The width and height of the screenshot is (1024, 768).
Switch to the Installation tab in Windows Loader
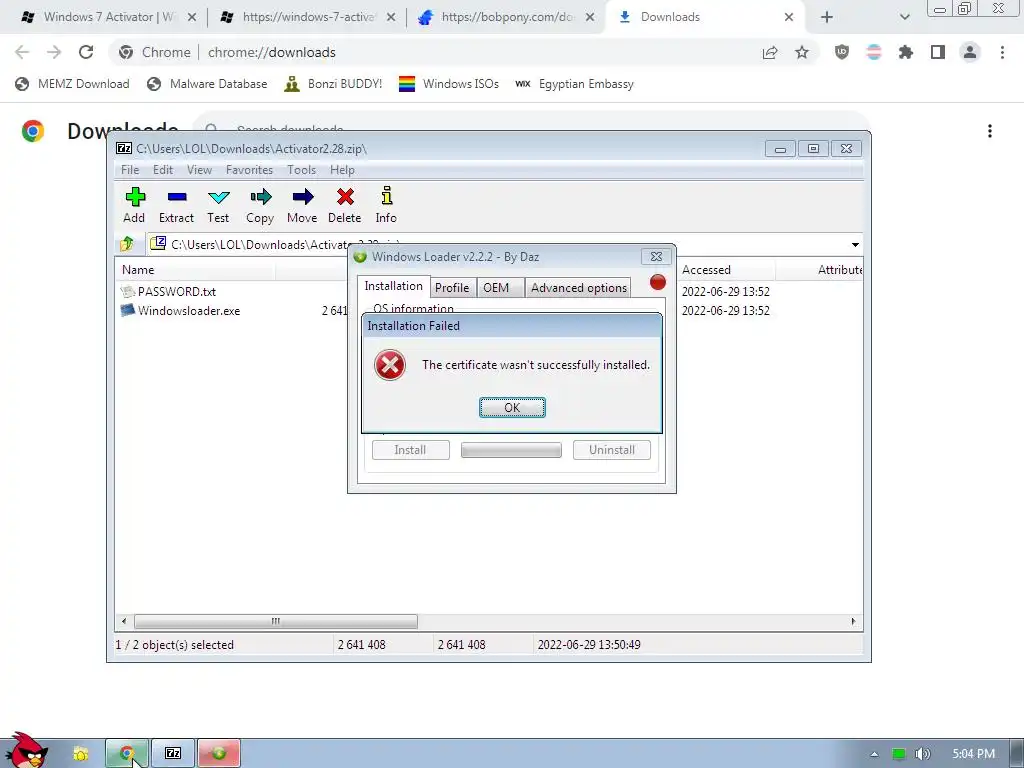click(394, 286)
